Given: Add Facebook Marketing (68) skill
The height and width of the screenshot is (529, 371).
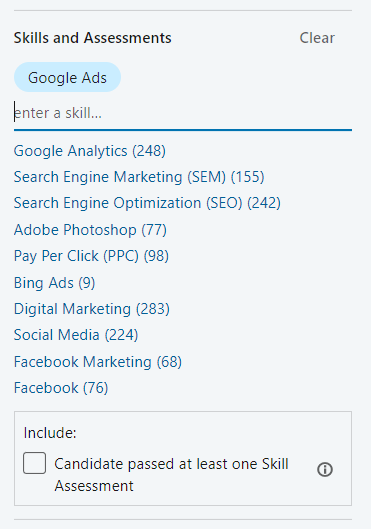Looking at the screenshot, I should [98, 362].
